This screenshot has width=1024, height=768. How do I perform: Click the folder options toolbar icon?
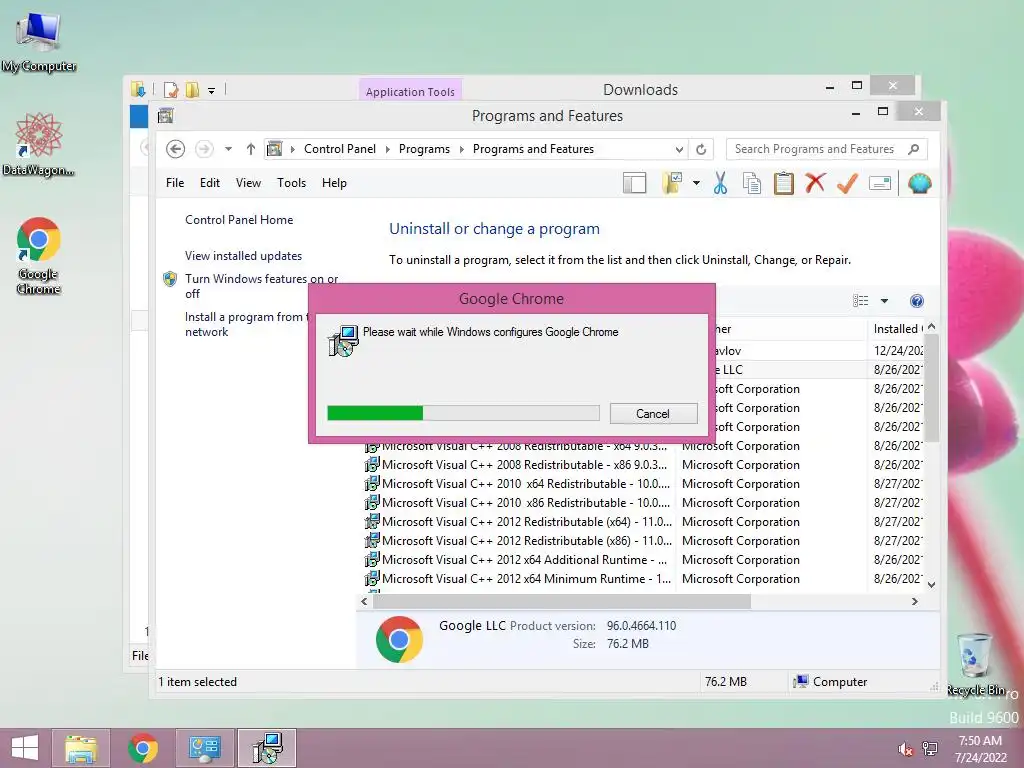click(672, 184)
